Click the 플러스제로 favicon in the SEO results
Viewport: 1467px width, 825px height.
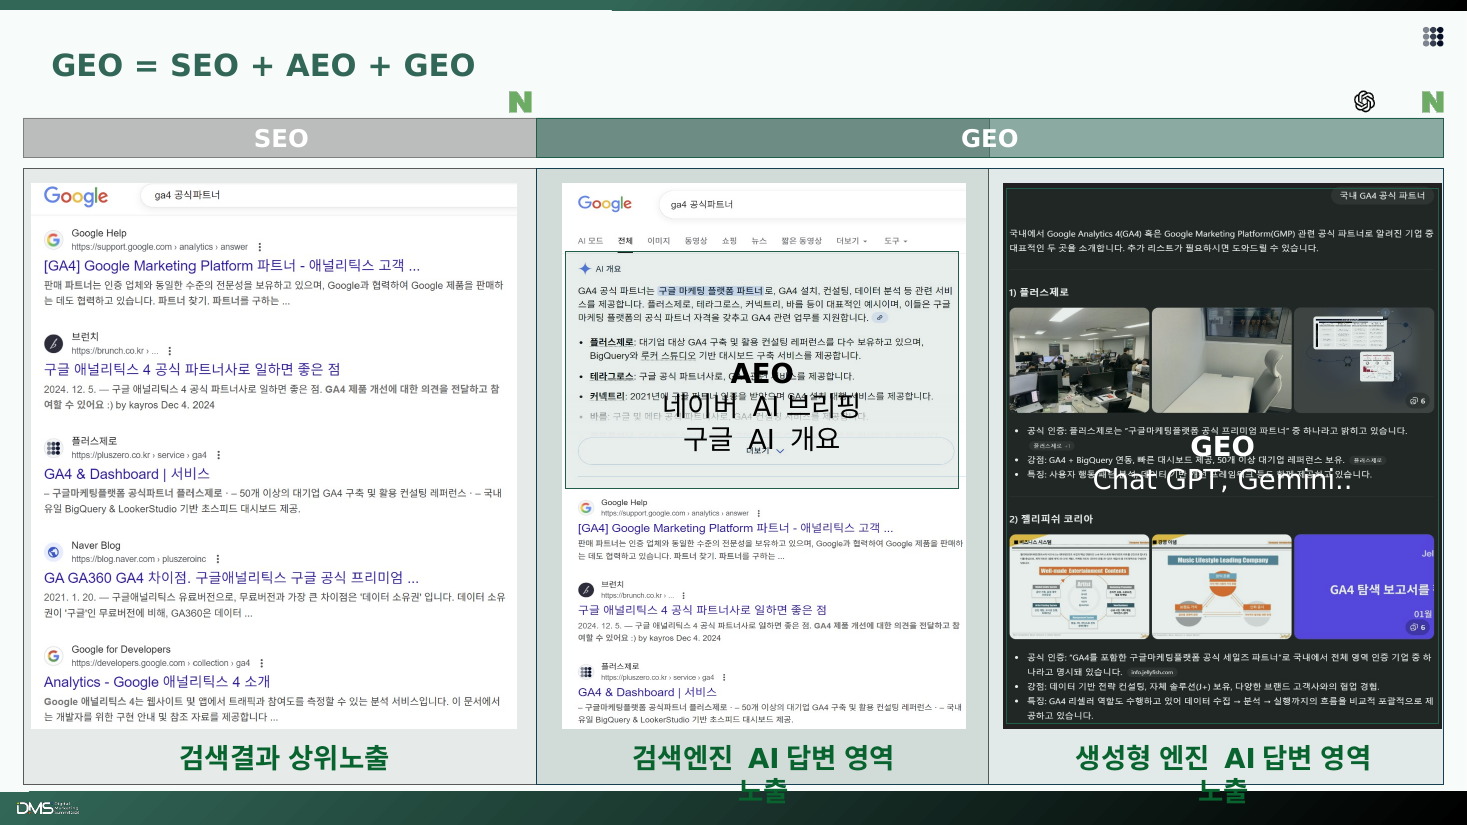53,448
